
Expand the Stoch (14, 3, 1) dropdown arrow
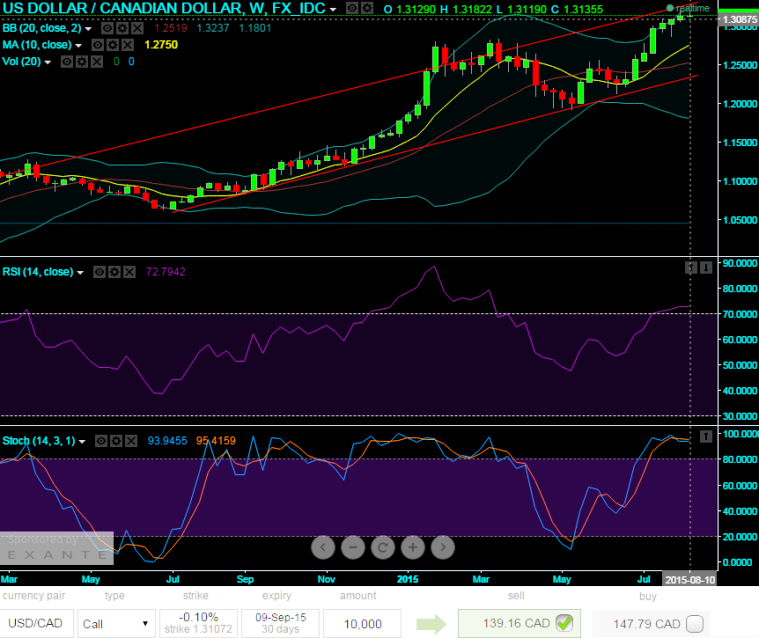pos(82,441)
